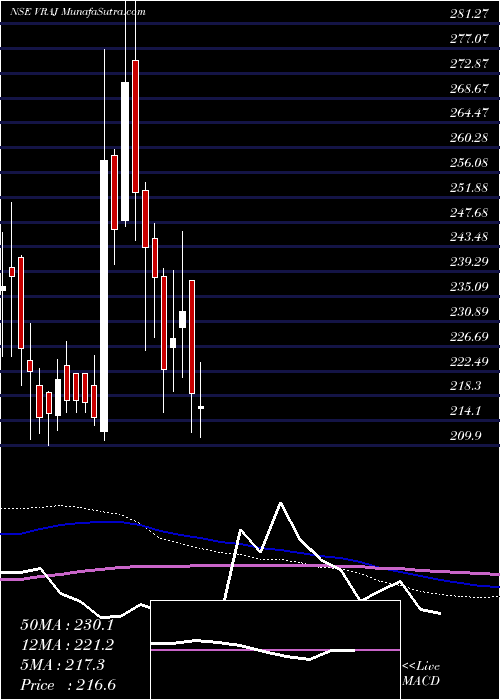Click the 239.29 price axis label
Viewport: 500px width, 700px height.
click(468, 262)
